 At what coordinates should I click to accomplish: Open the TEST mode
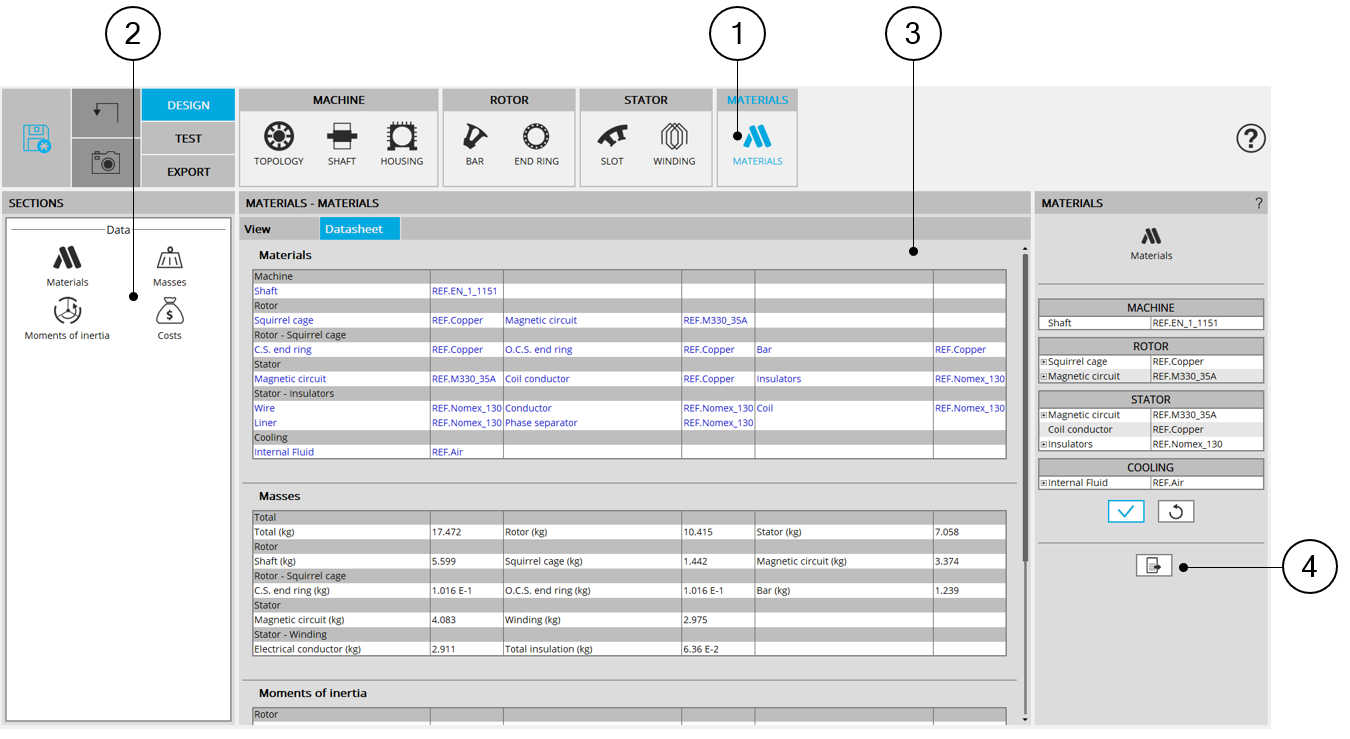click(x=188, y=138)
